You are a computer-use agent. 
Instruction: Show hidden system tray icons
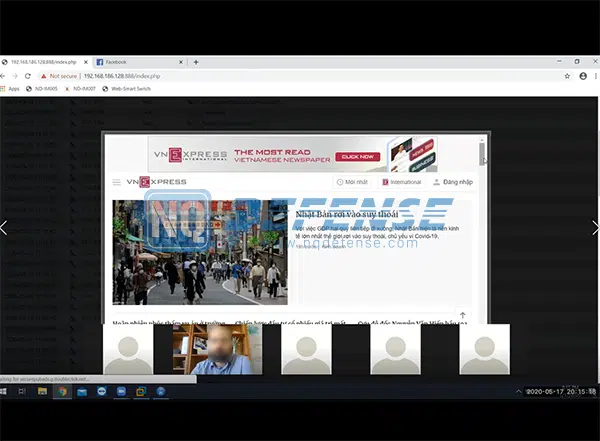coord(518,392)
